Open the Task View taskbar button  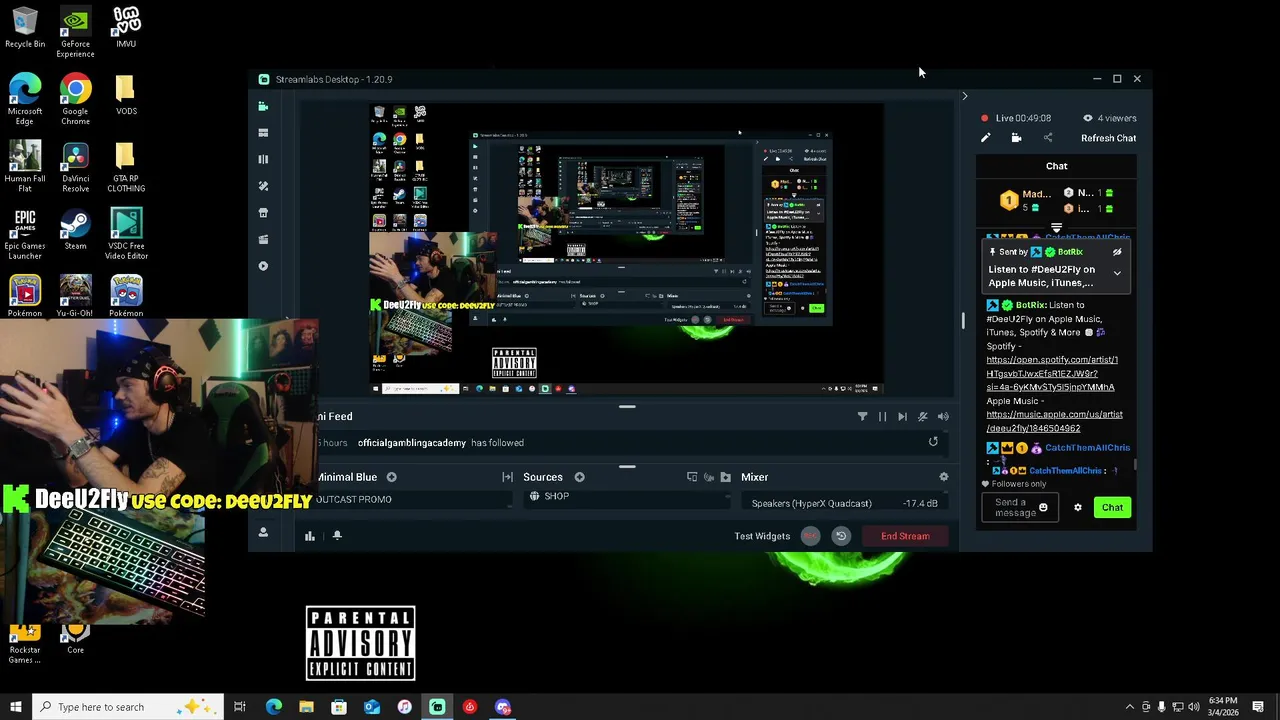pyautogui.click(x=240, y=707)
